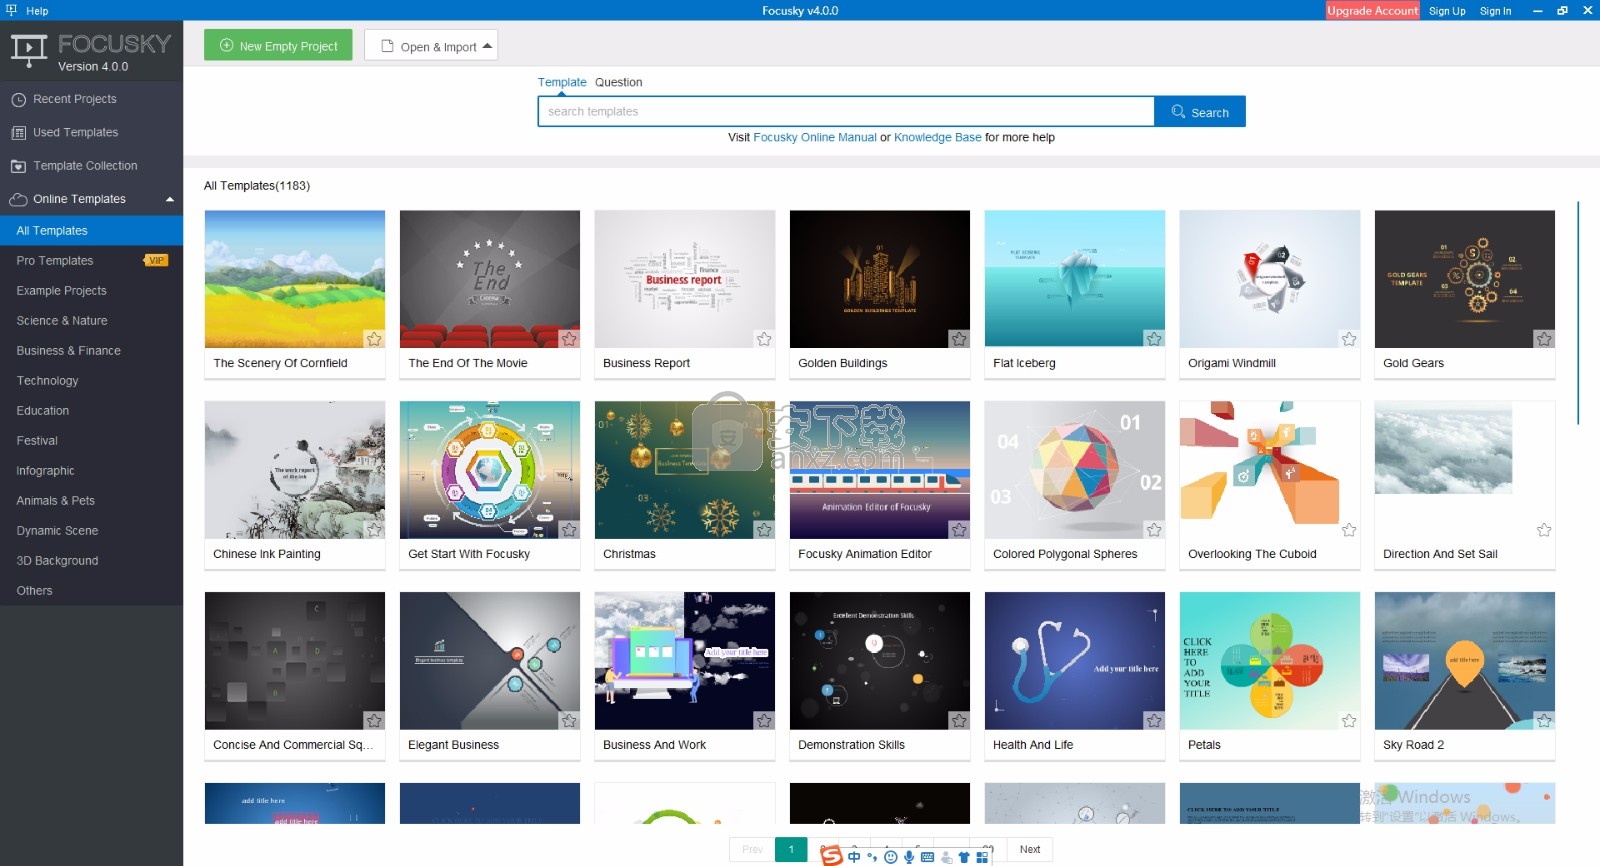The image size is (1600, 866).
Task: Favorite The Scenery Of Cornfield template star
Action: click(374, 339)
